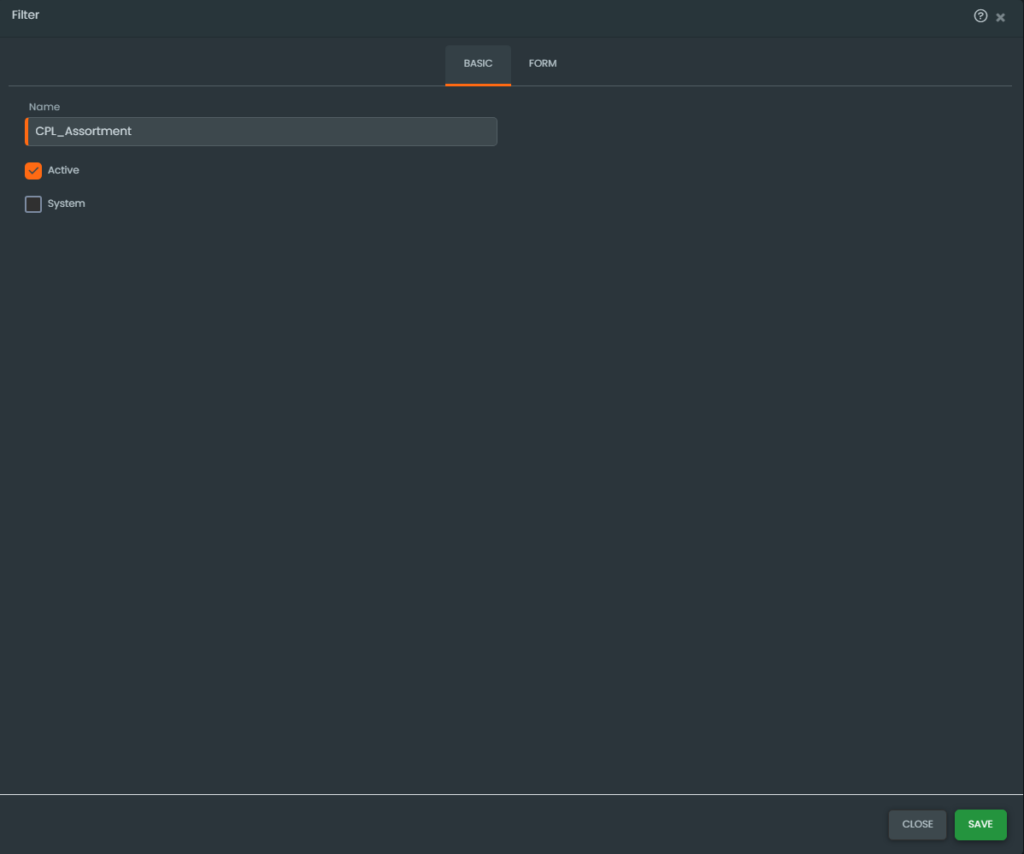Click the Name field label
The image size is (1024, 854).
click(44, 107)
